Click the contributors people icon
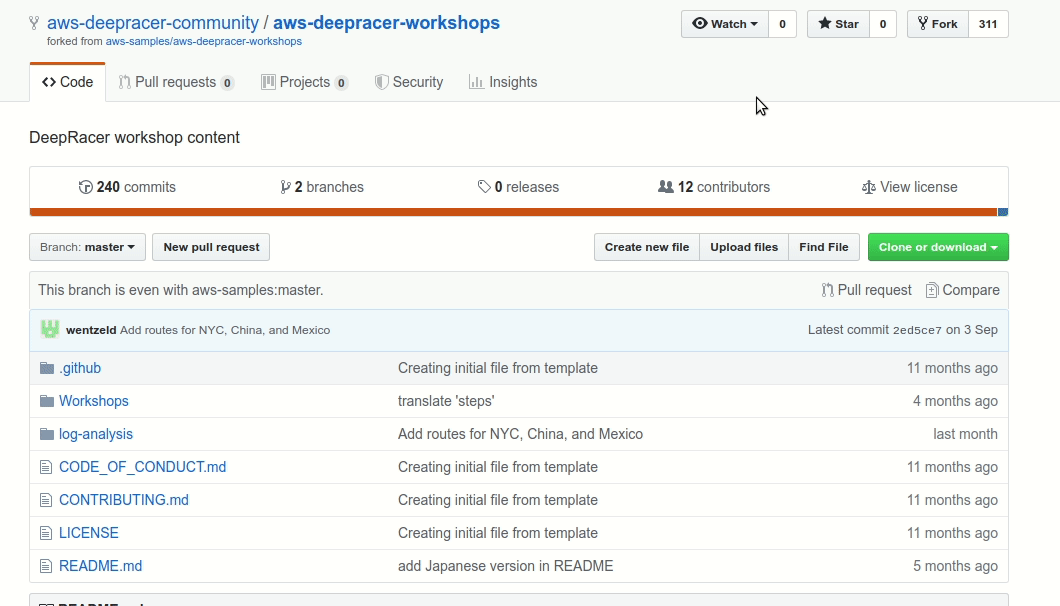1060x606 pixels. coord(666,187)
